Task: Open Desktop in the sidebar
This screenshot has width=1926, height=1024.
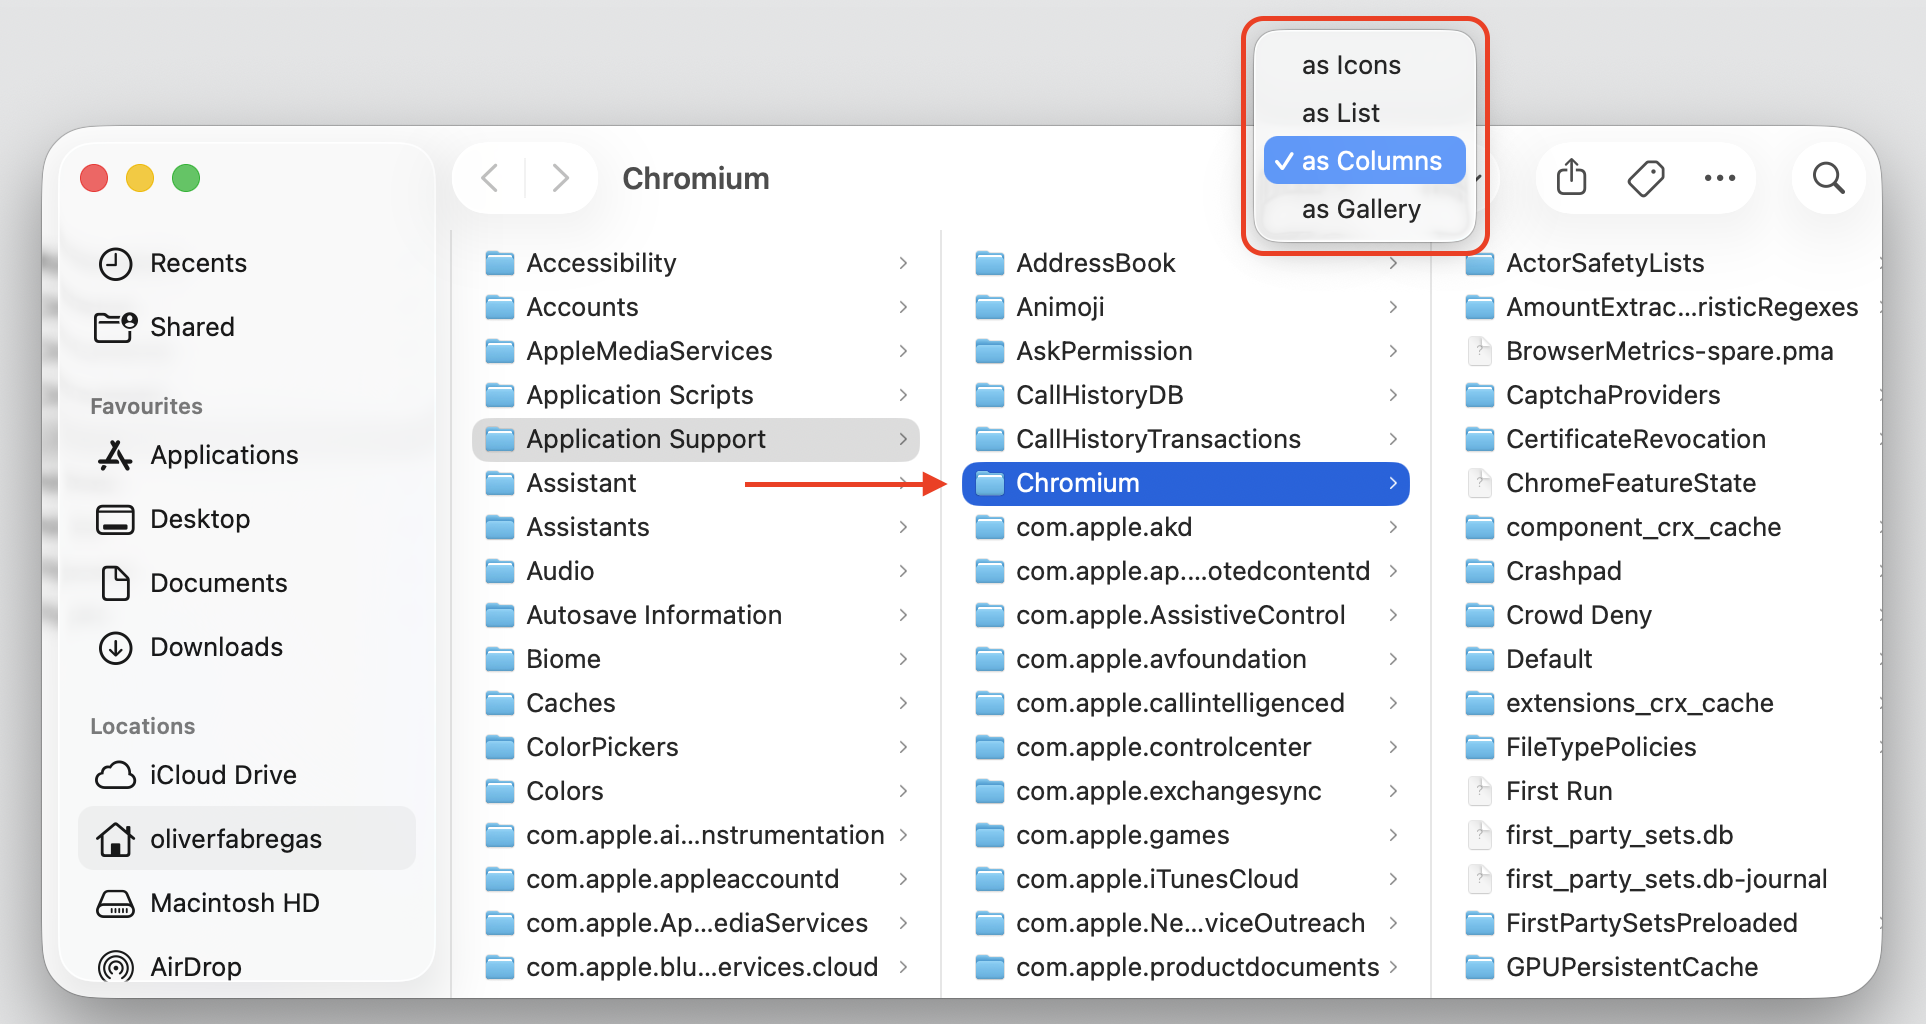Action: point(247,519)
